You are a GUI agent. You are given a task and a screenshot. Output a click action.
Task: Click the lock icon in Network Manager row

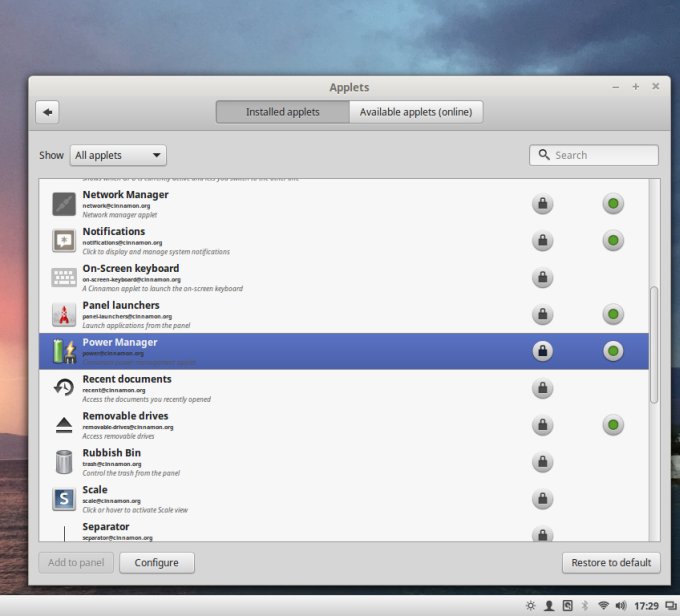coord(543,203)
